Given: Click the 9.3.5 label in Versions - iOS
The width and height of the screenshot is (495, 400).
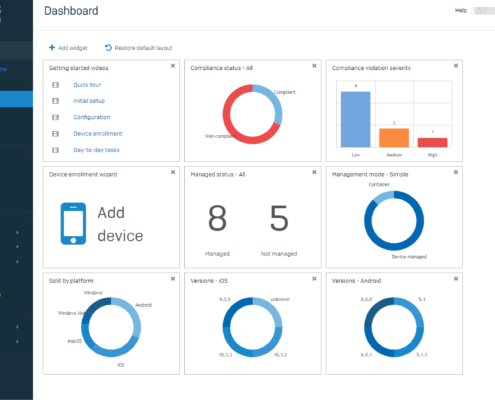Looking at the screenshot, I should click(x=225, y=299).
